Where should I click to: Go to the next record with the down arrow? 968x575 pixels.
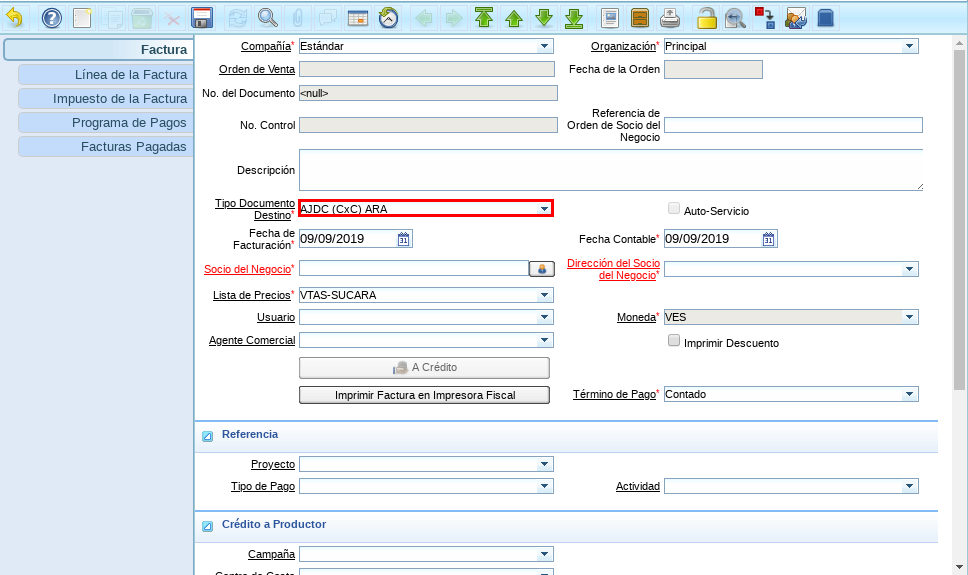click(x=544, y=18)
